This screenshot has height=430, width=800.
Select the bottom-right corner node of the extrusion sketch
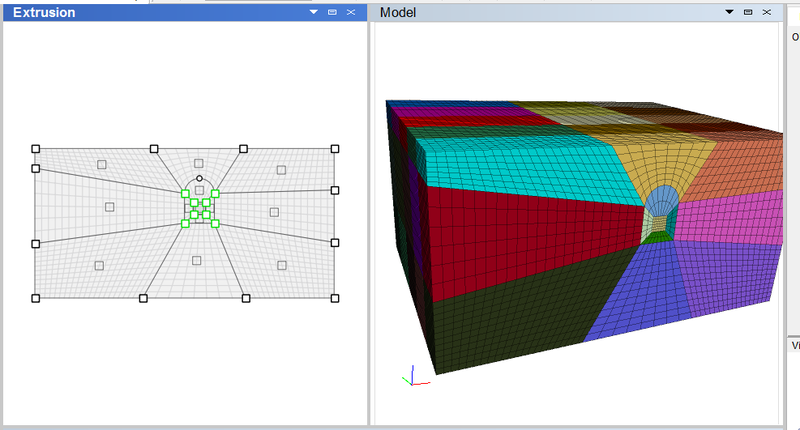pyautogui.click(x=335, y=298)
